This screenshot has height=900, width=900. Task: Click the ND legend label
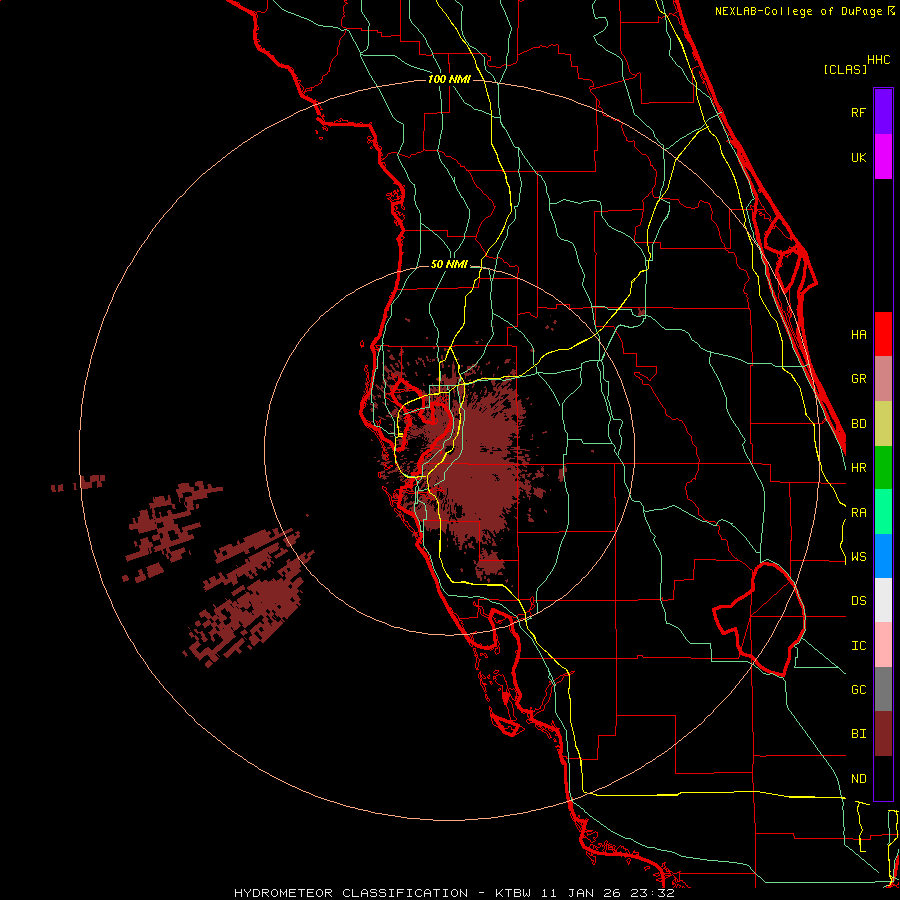tap(858, 779)
